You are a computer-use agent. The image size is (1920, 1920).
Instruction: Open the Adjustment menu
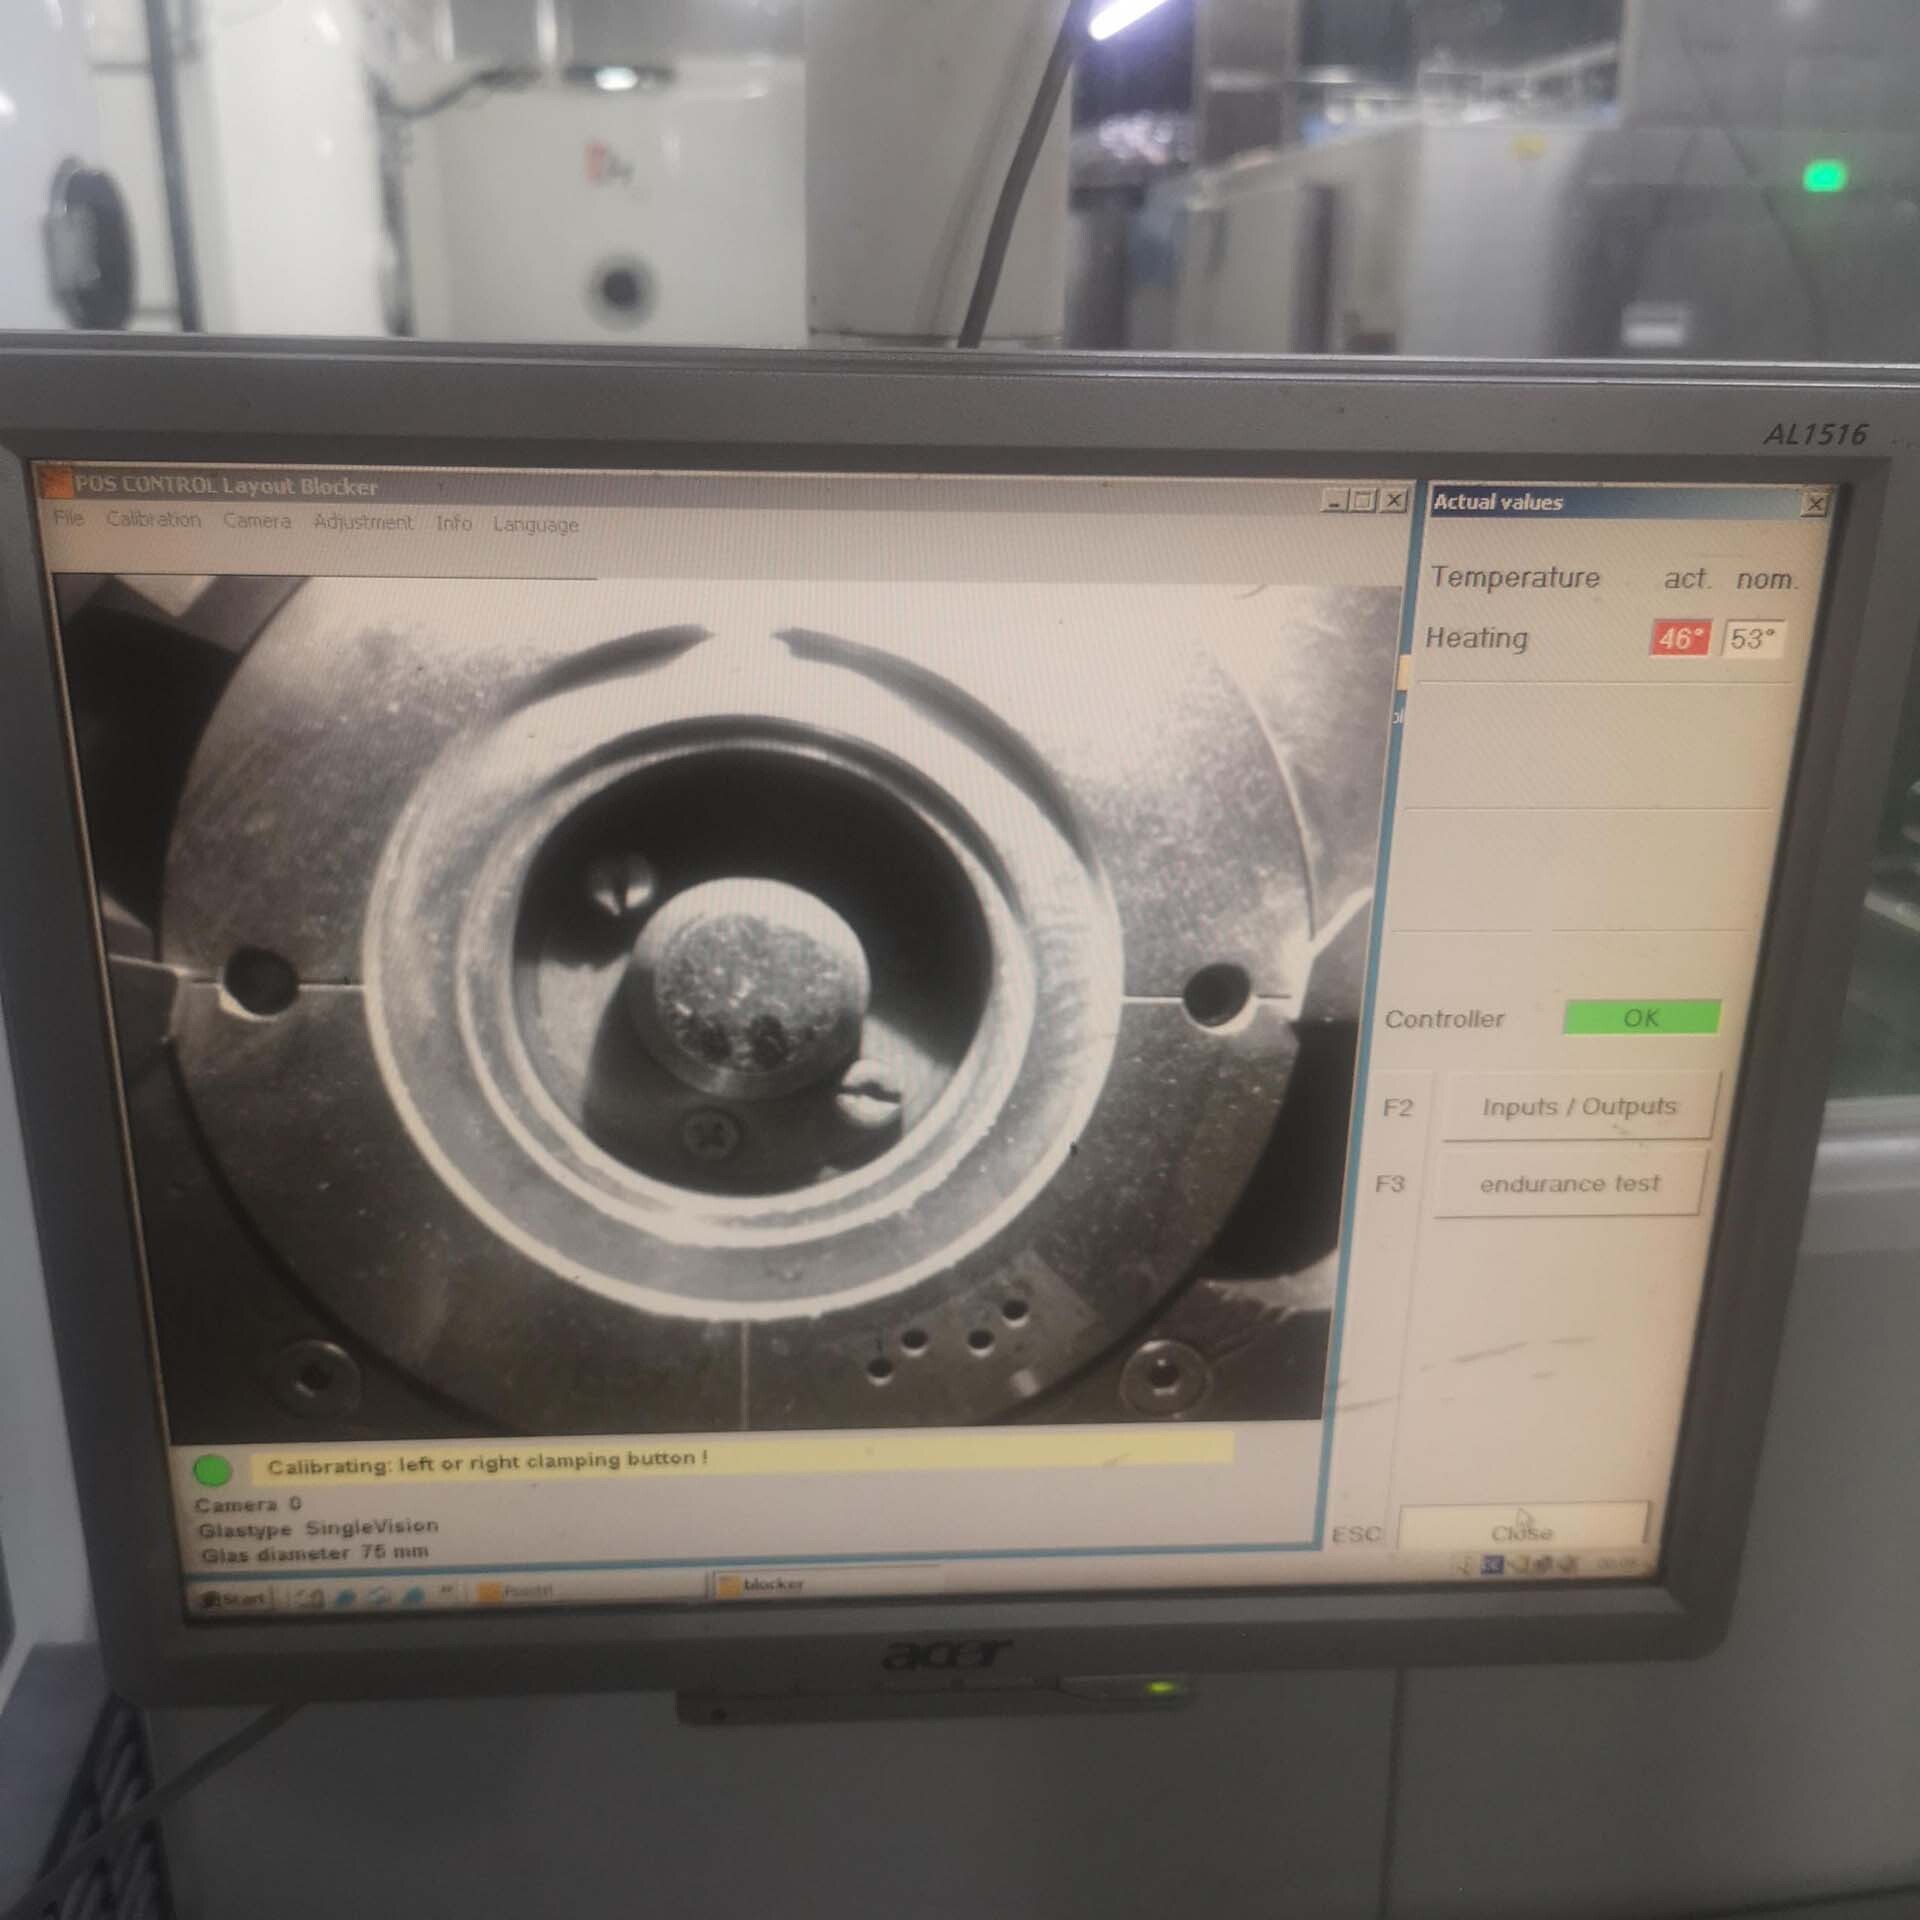[362, 522]
